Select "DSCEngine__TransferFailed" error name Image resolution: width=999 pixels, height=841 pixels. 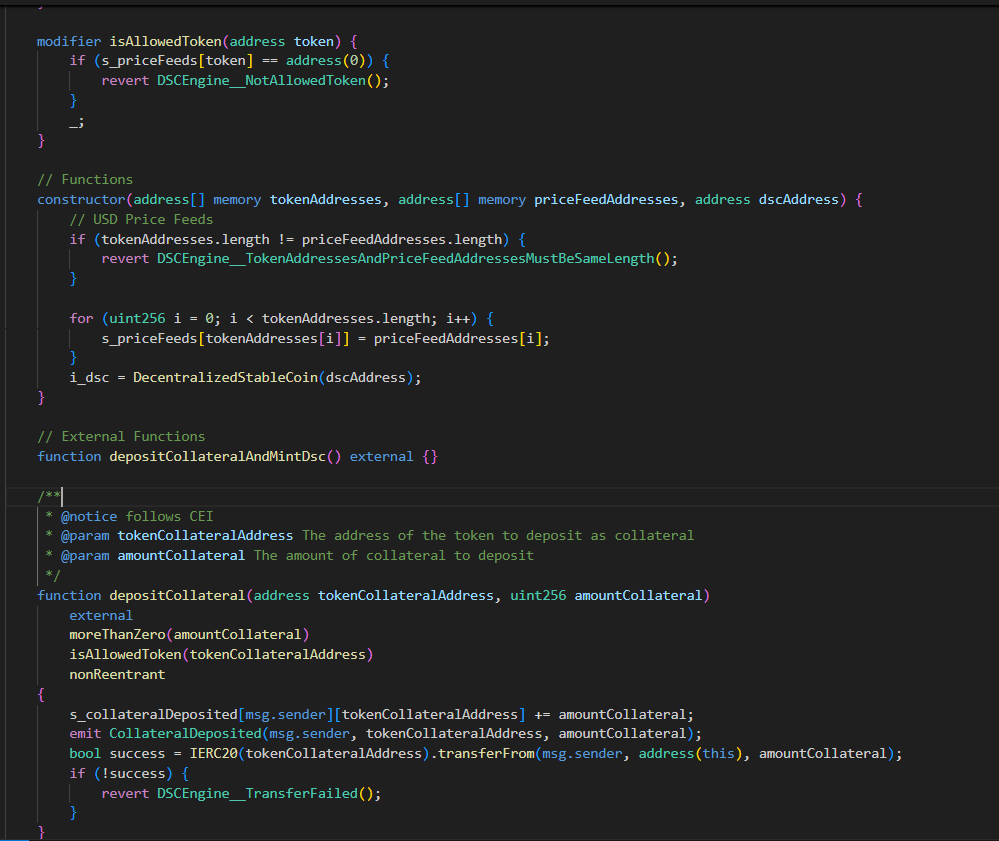(257, 794)
